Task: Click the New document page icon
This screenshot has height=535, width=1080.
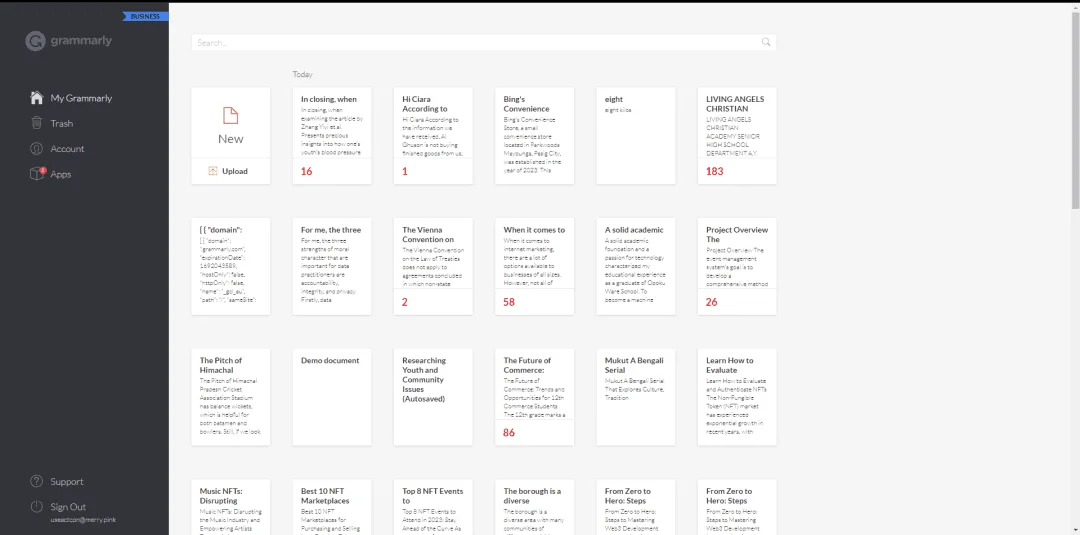Action: click(x=231, y=116)
